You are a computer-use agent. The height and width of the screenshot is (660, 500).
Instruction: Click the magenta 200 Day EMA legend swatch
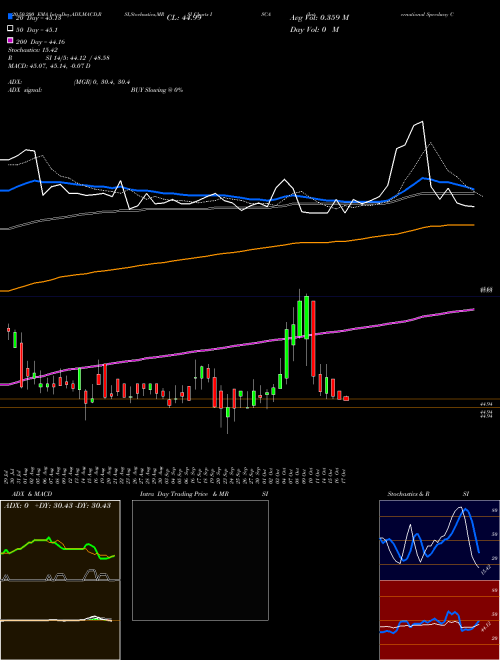click(x=10, y=41)
